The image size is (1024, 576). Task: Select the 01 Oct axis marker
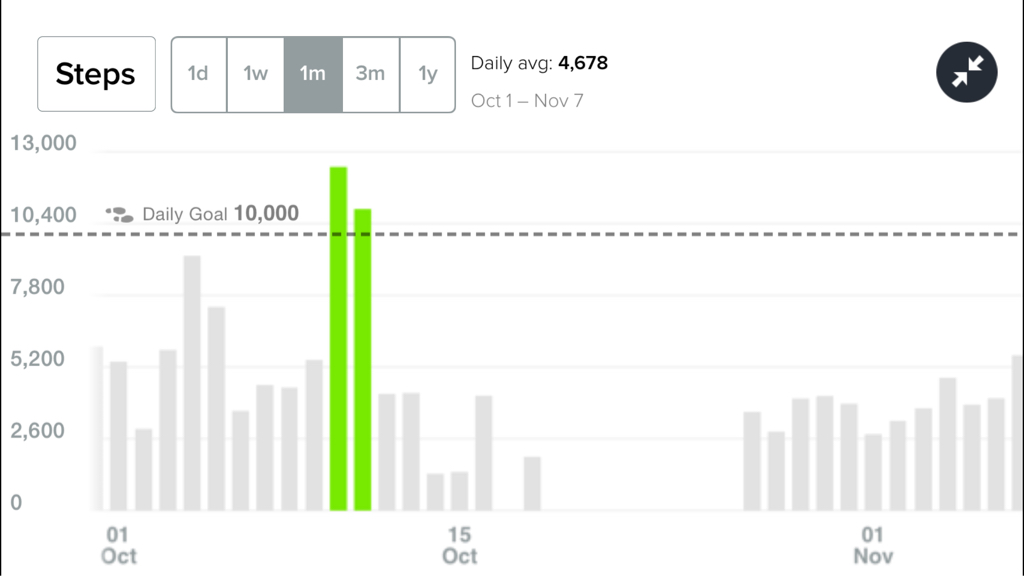click(118, 545)
